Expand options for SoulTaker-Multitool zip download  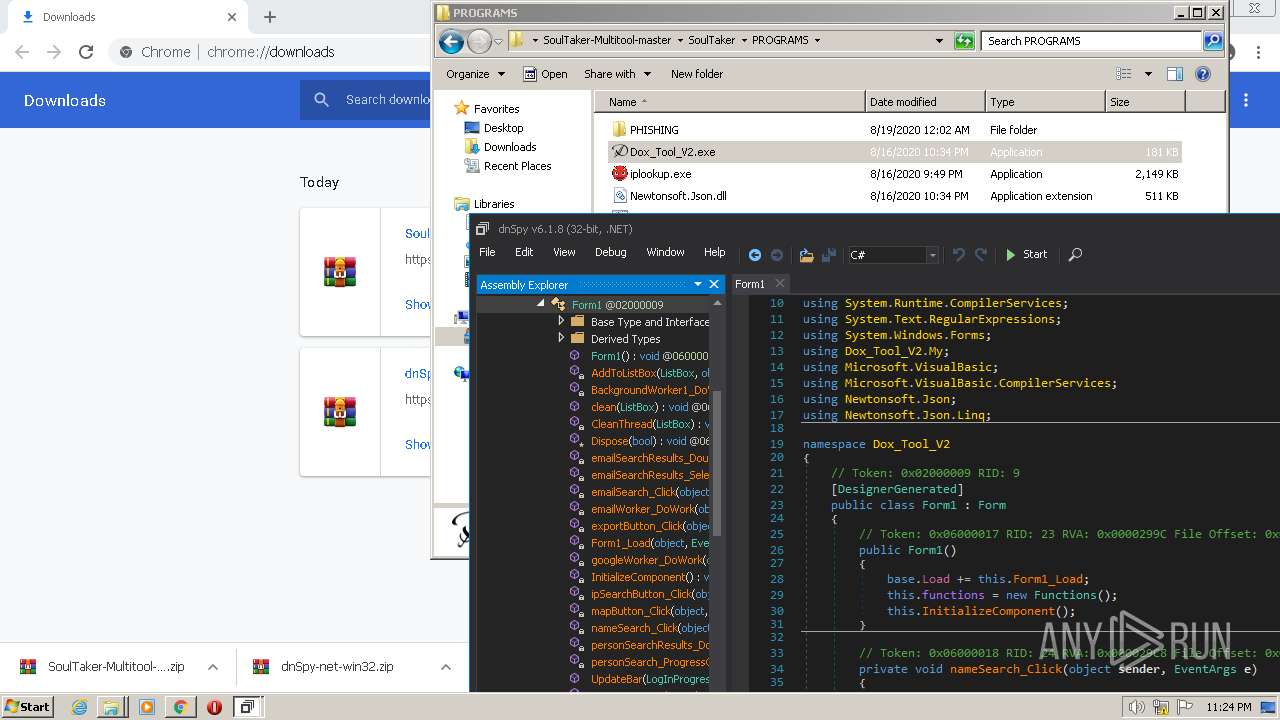tap(213, 667)
